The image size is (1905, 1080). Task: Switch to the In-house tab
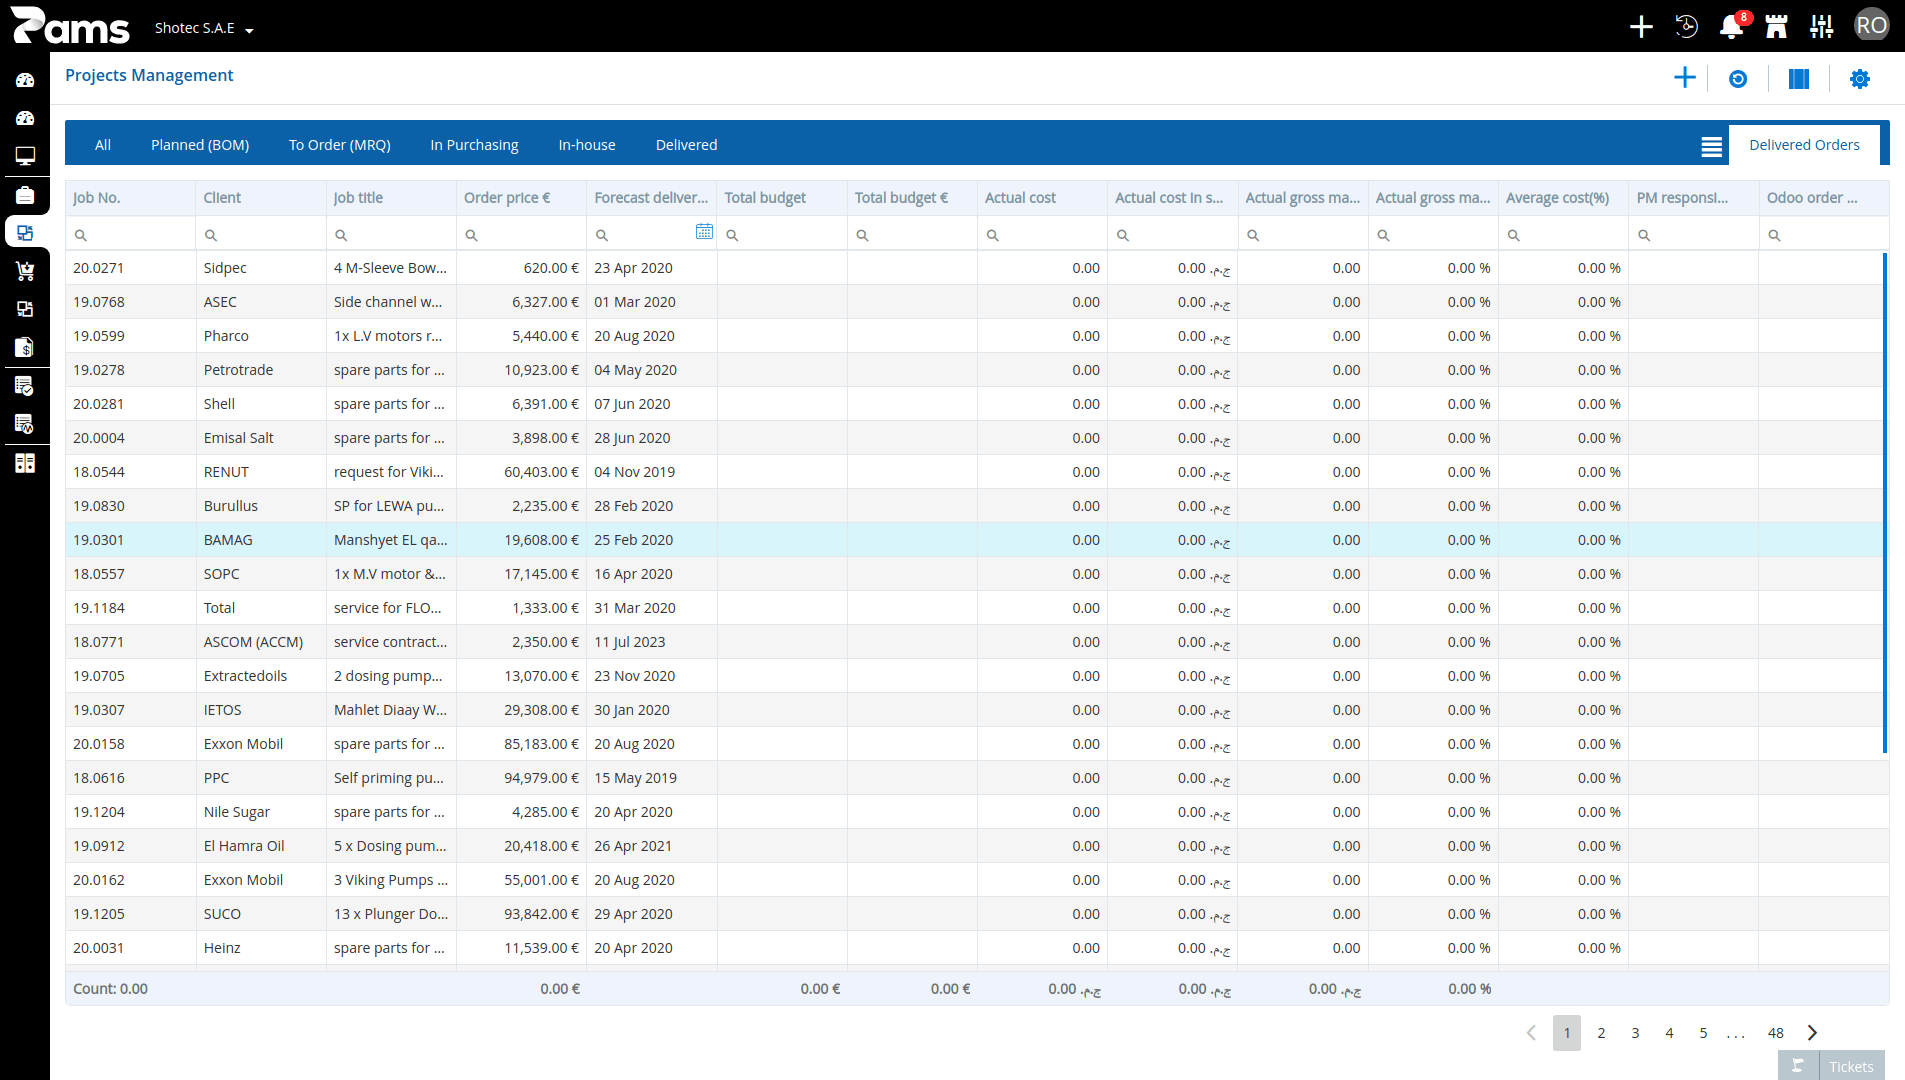tap(587, 145)
